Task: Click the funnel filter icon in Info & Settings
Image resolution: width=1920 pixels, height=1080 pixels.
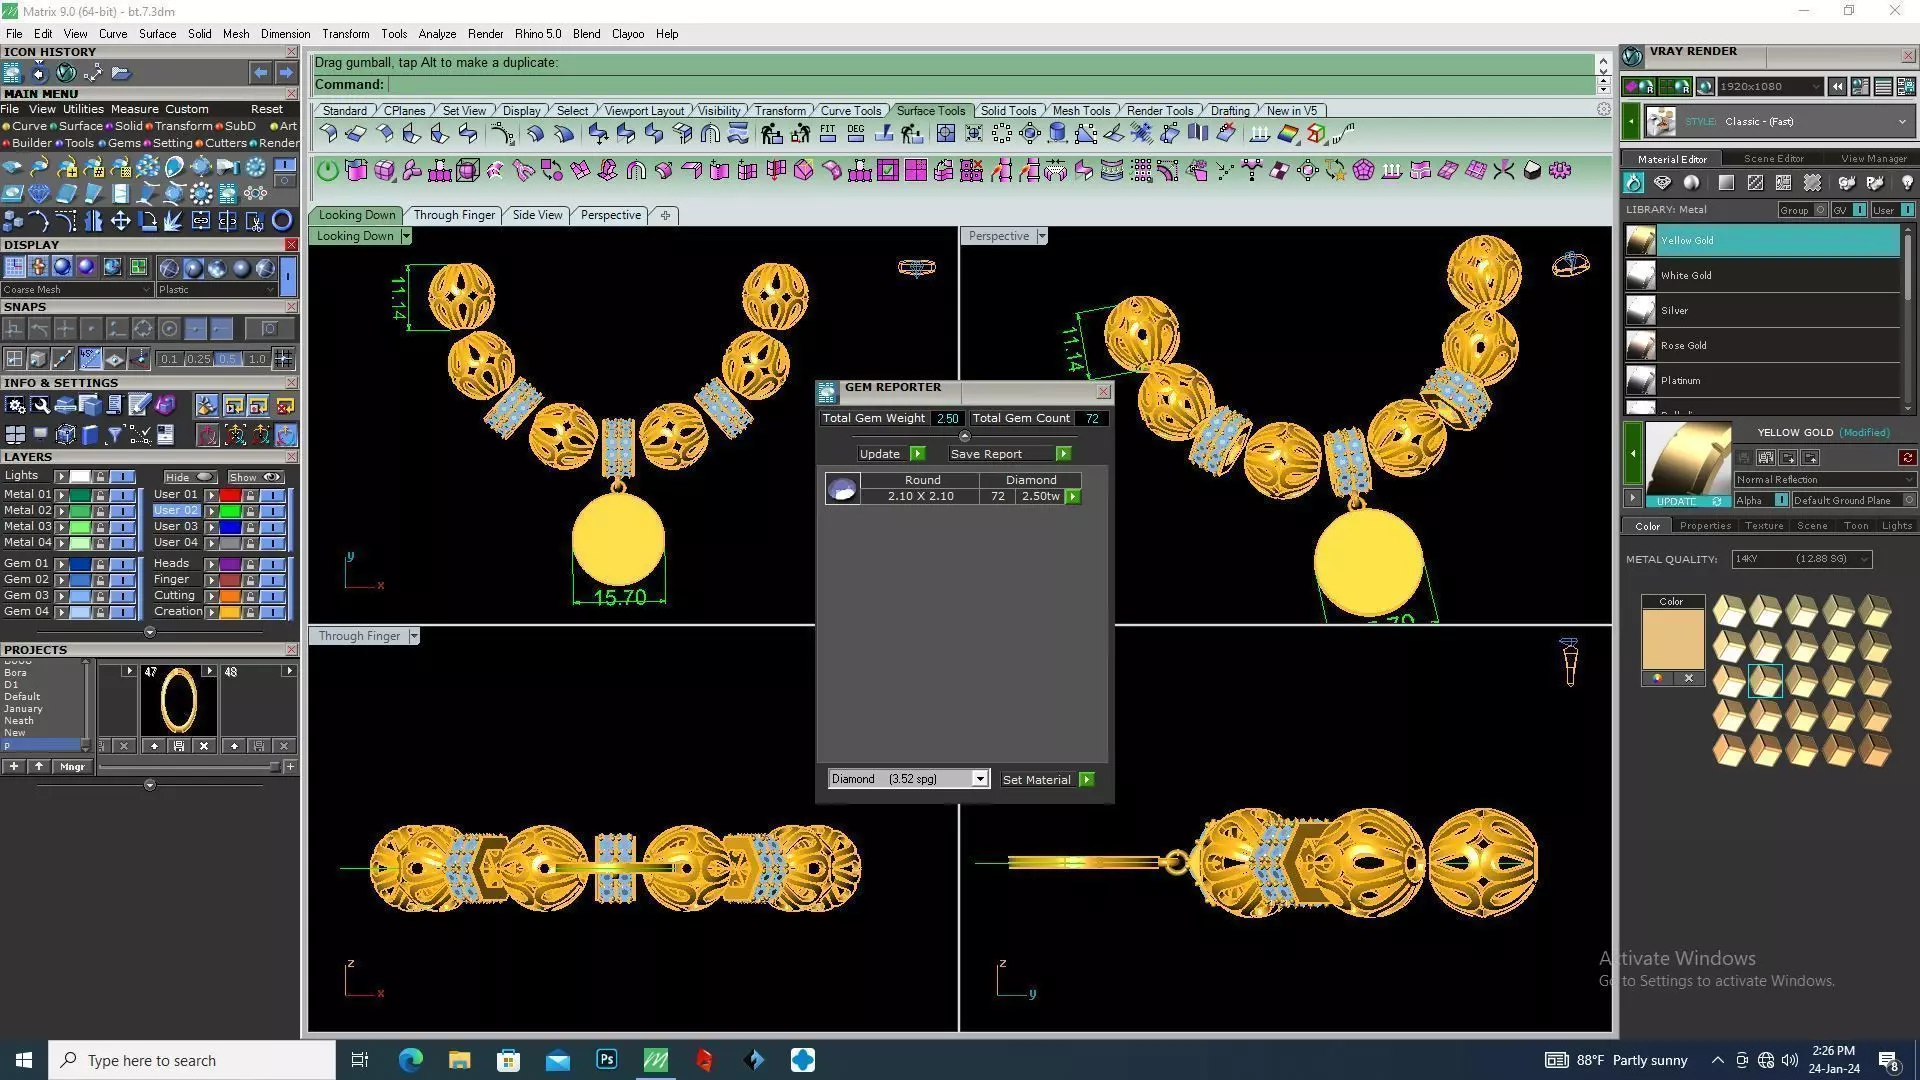Action: coord(114,434)
